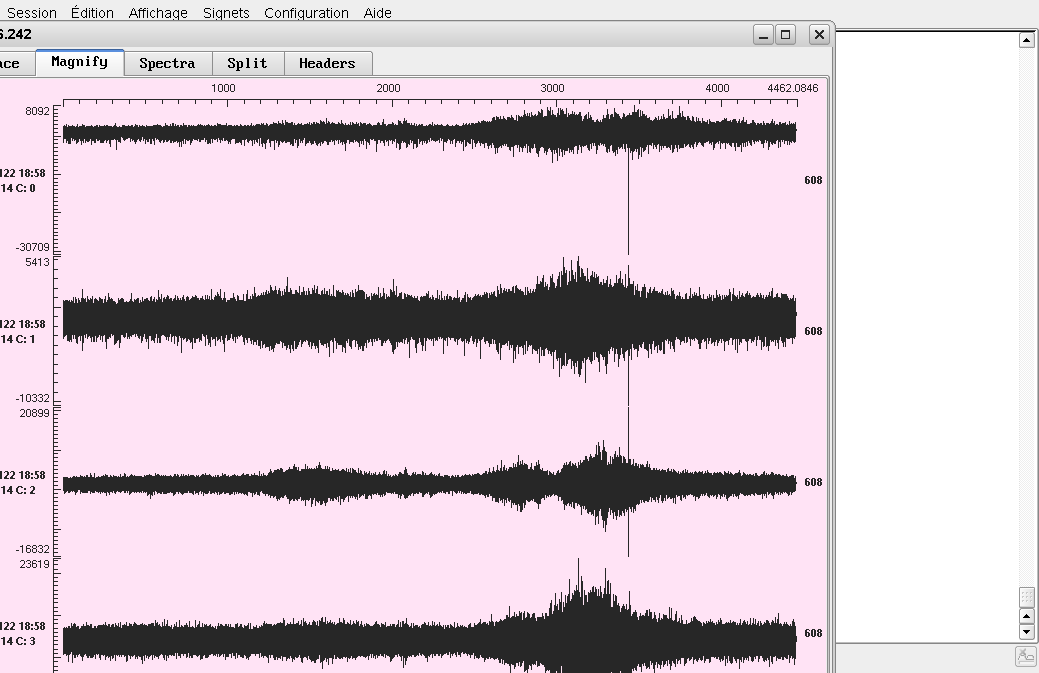
Task: Open the Configuration menu
Action: [306, 13]
